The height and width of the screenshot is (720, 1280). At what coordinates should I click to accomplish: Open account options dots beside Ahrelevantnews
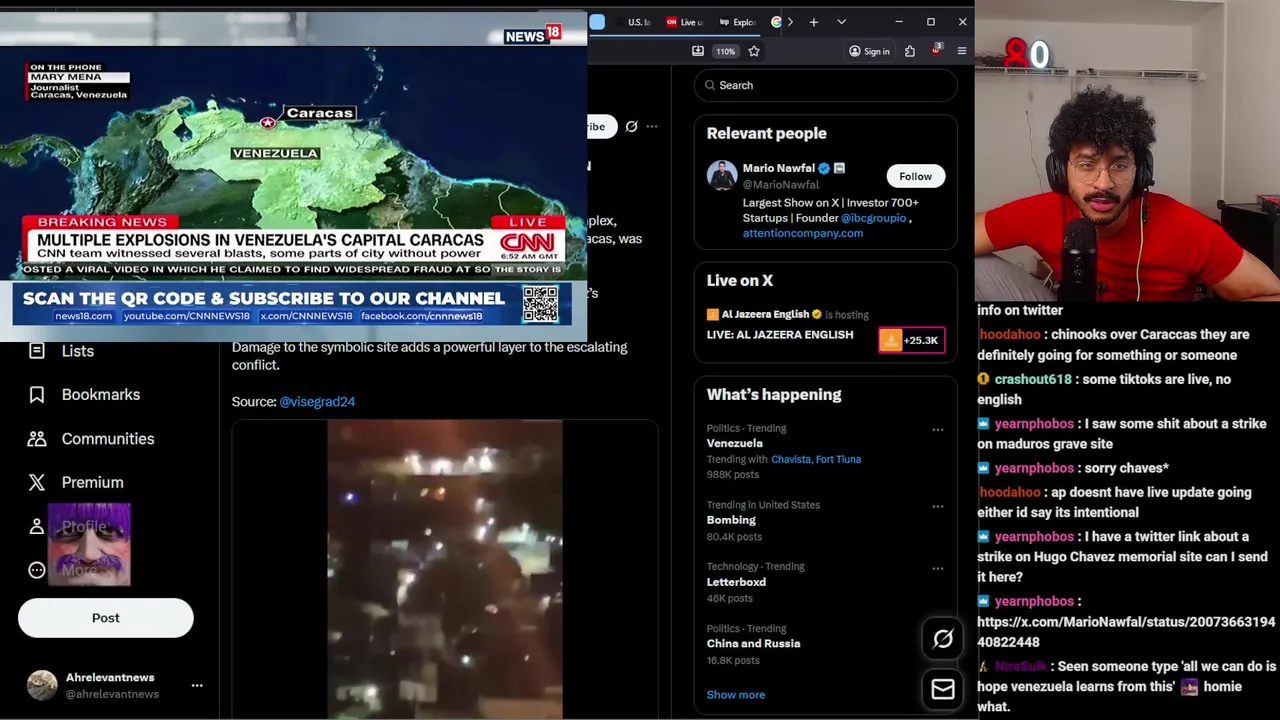pyautogui.click(x=197, y=685)
